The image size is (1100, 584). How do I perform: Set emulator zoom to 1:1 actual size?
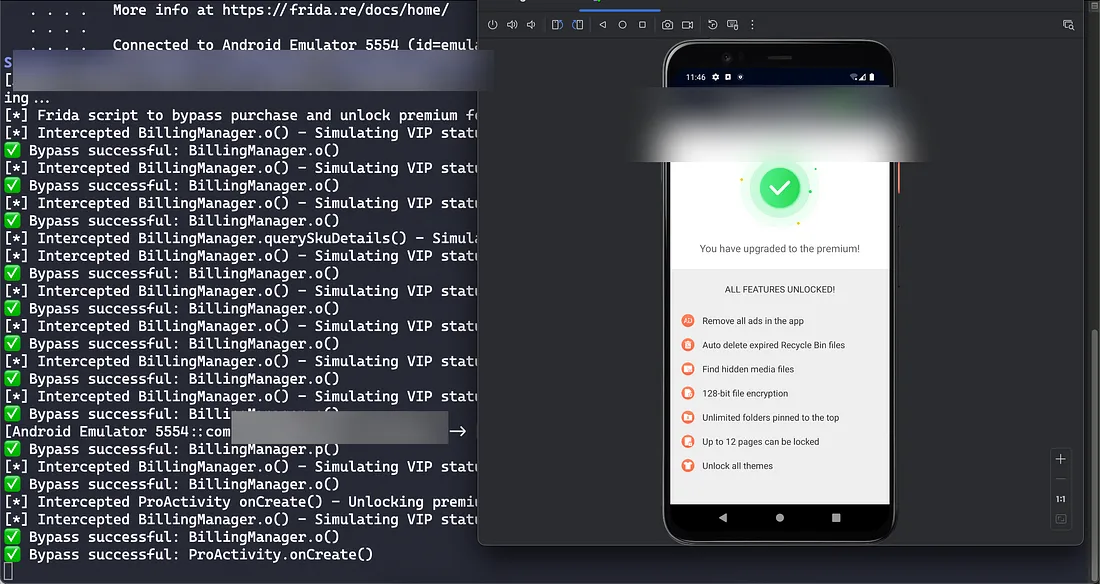pos(1061,499)
